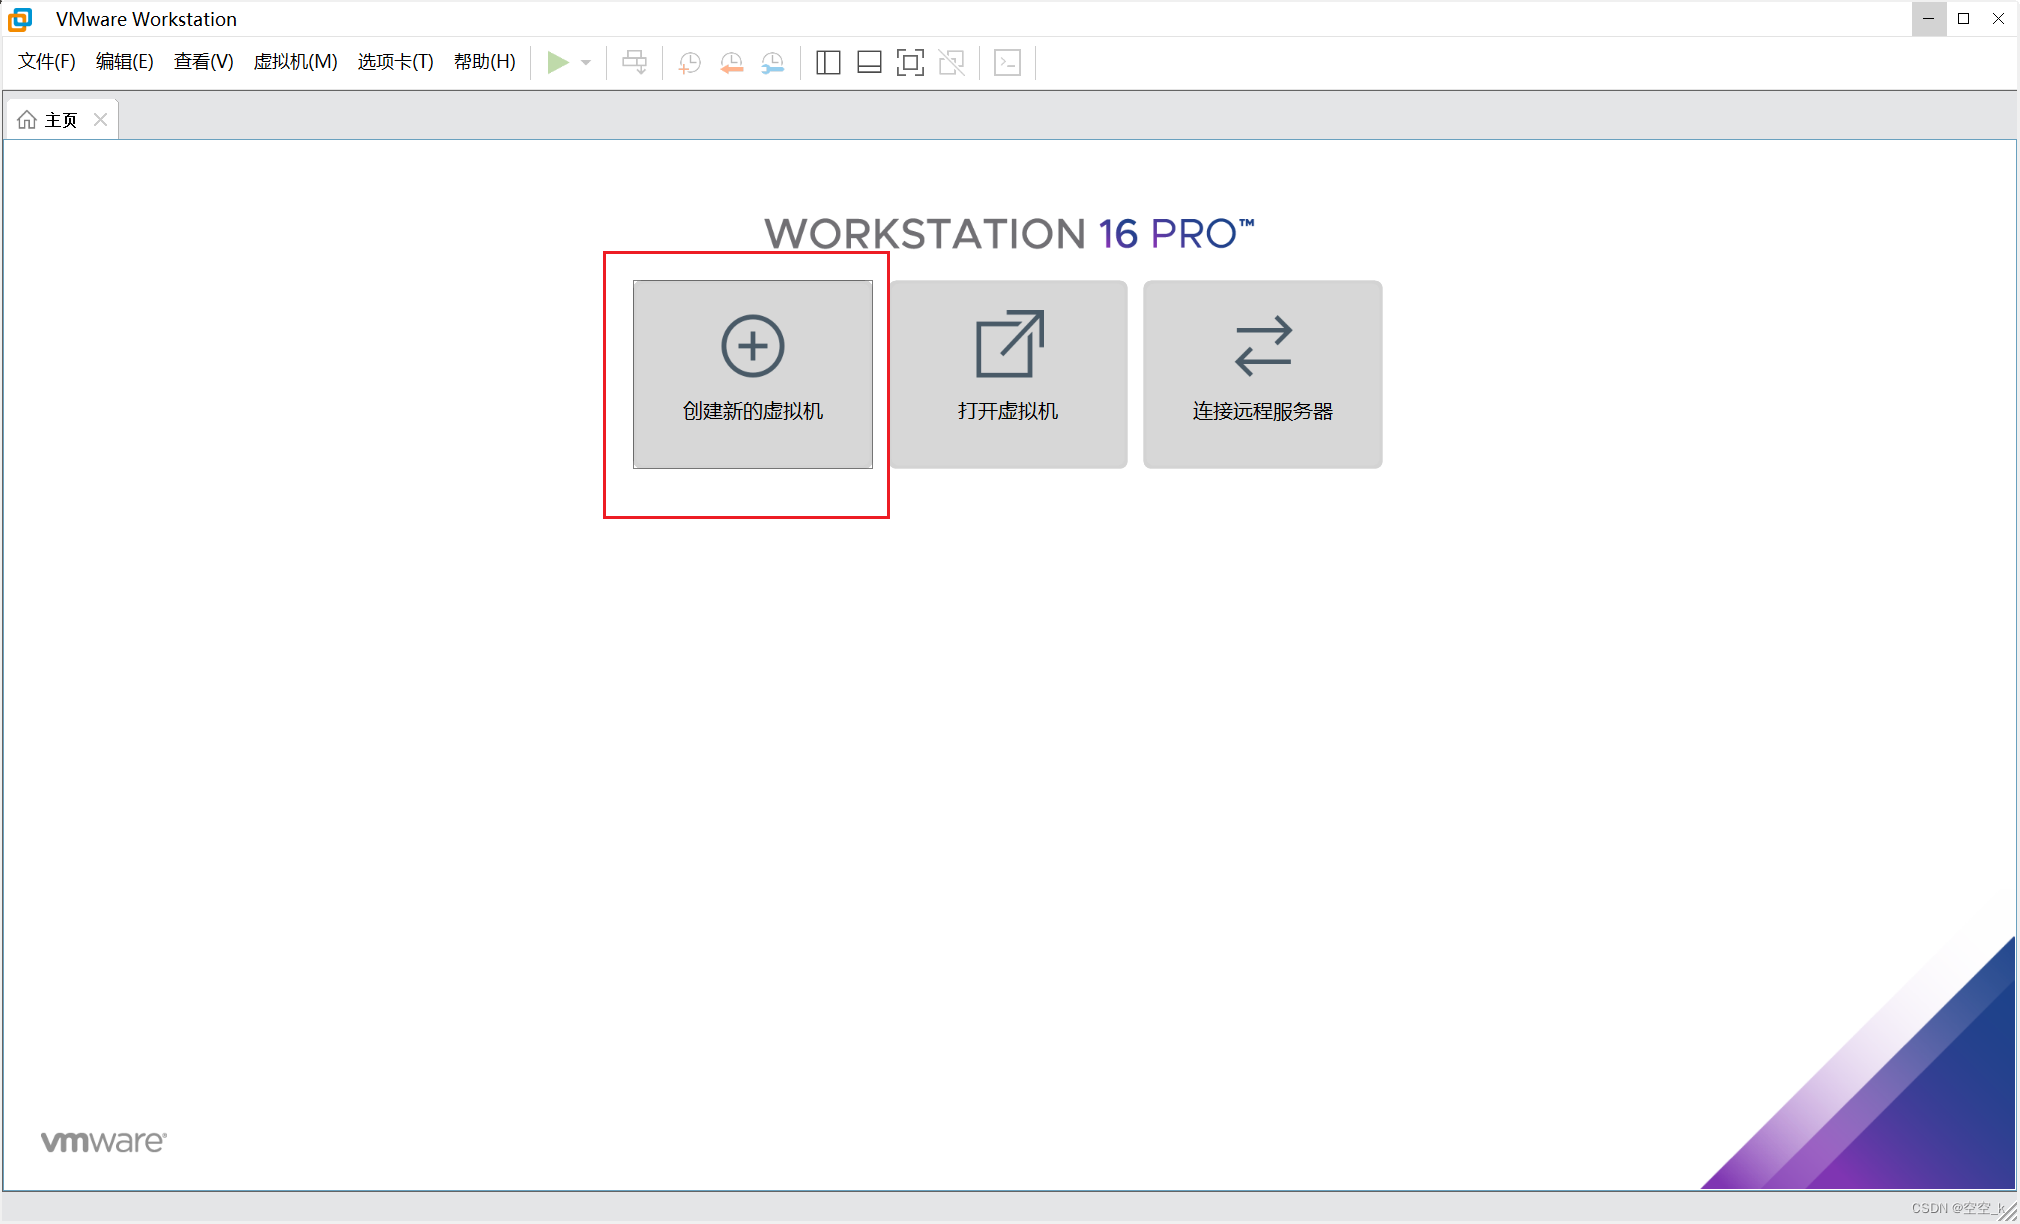This screenshot has width=2020, height=1224.
Task: Click 创建新的虚拟机 button
Action: click(752, 374)
